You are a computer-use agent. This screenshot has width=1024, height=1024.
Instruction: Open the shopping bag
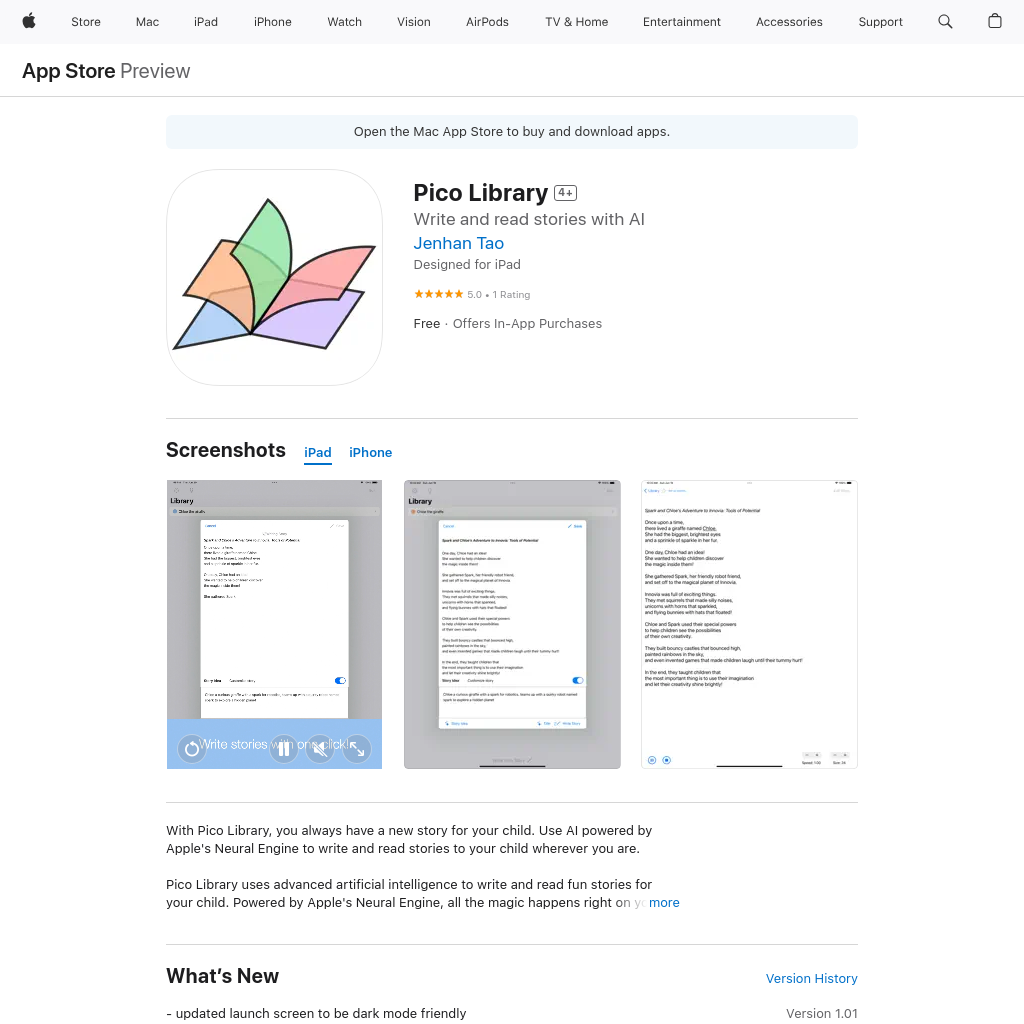[x=995, y=21]
